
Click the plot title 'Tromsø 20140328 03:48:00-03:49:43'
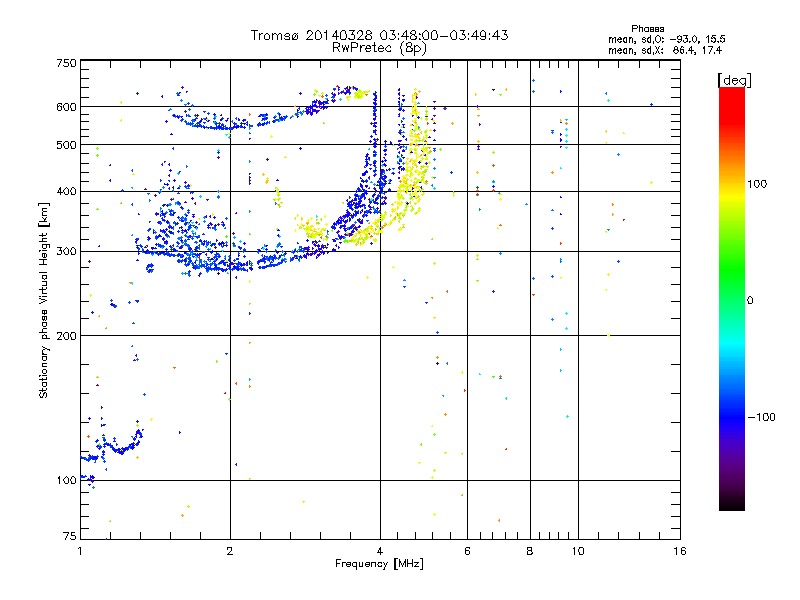[x=379, y=35]
